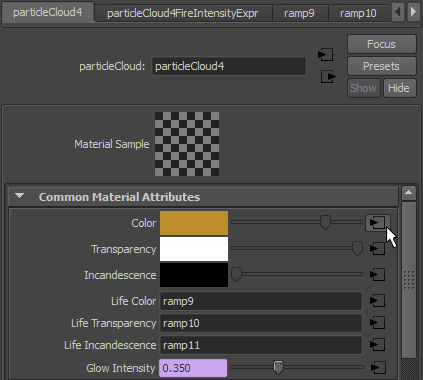
Task: Click the black Incandescence swatch
Action: pyautogui.click(x=194, y=275)
